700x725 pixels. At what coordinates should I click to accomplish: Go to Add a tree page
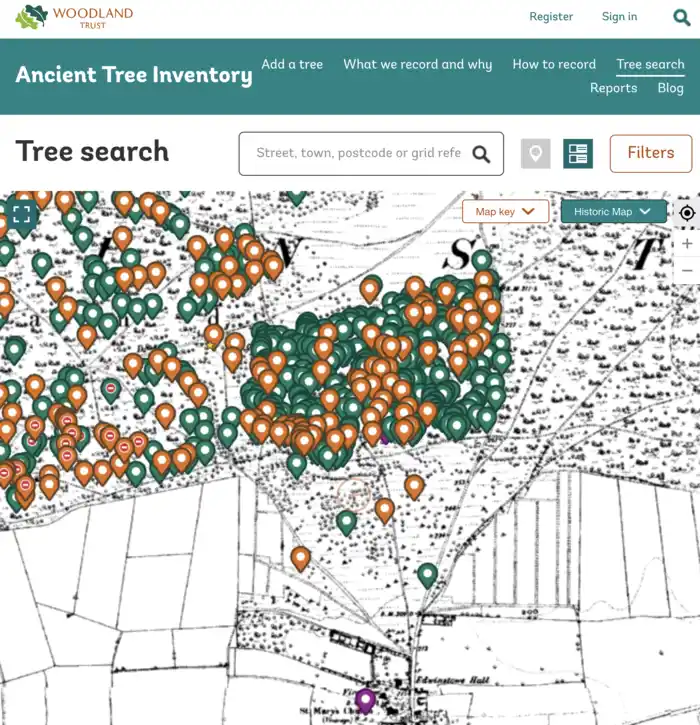click(292, 64)
